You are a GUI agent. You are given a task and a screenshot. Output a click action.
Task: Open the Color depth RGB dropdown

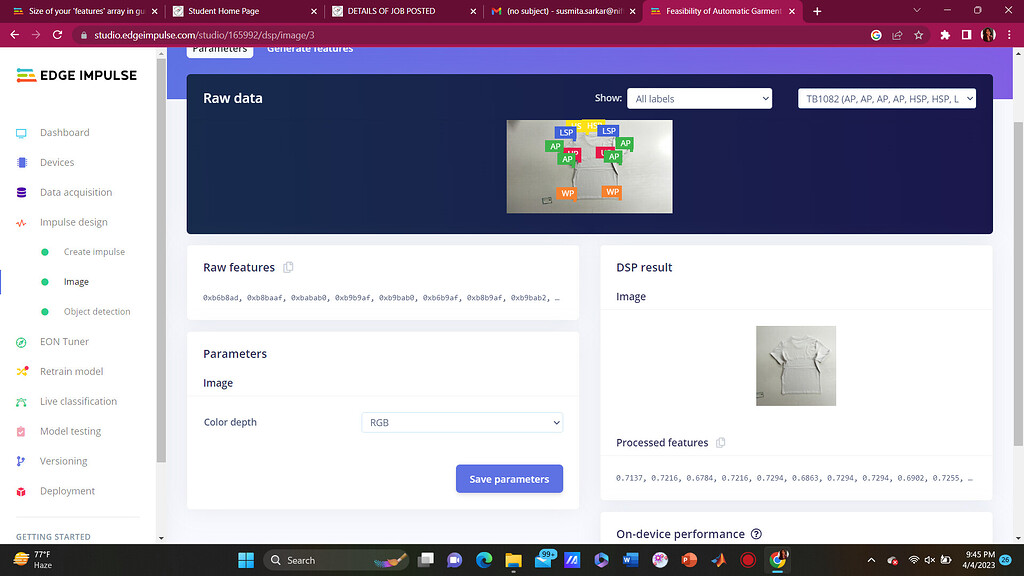[462, 423]
